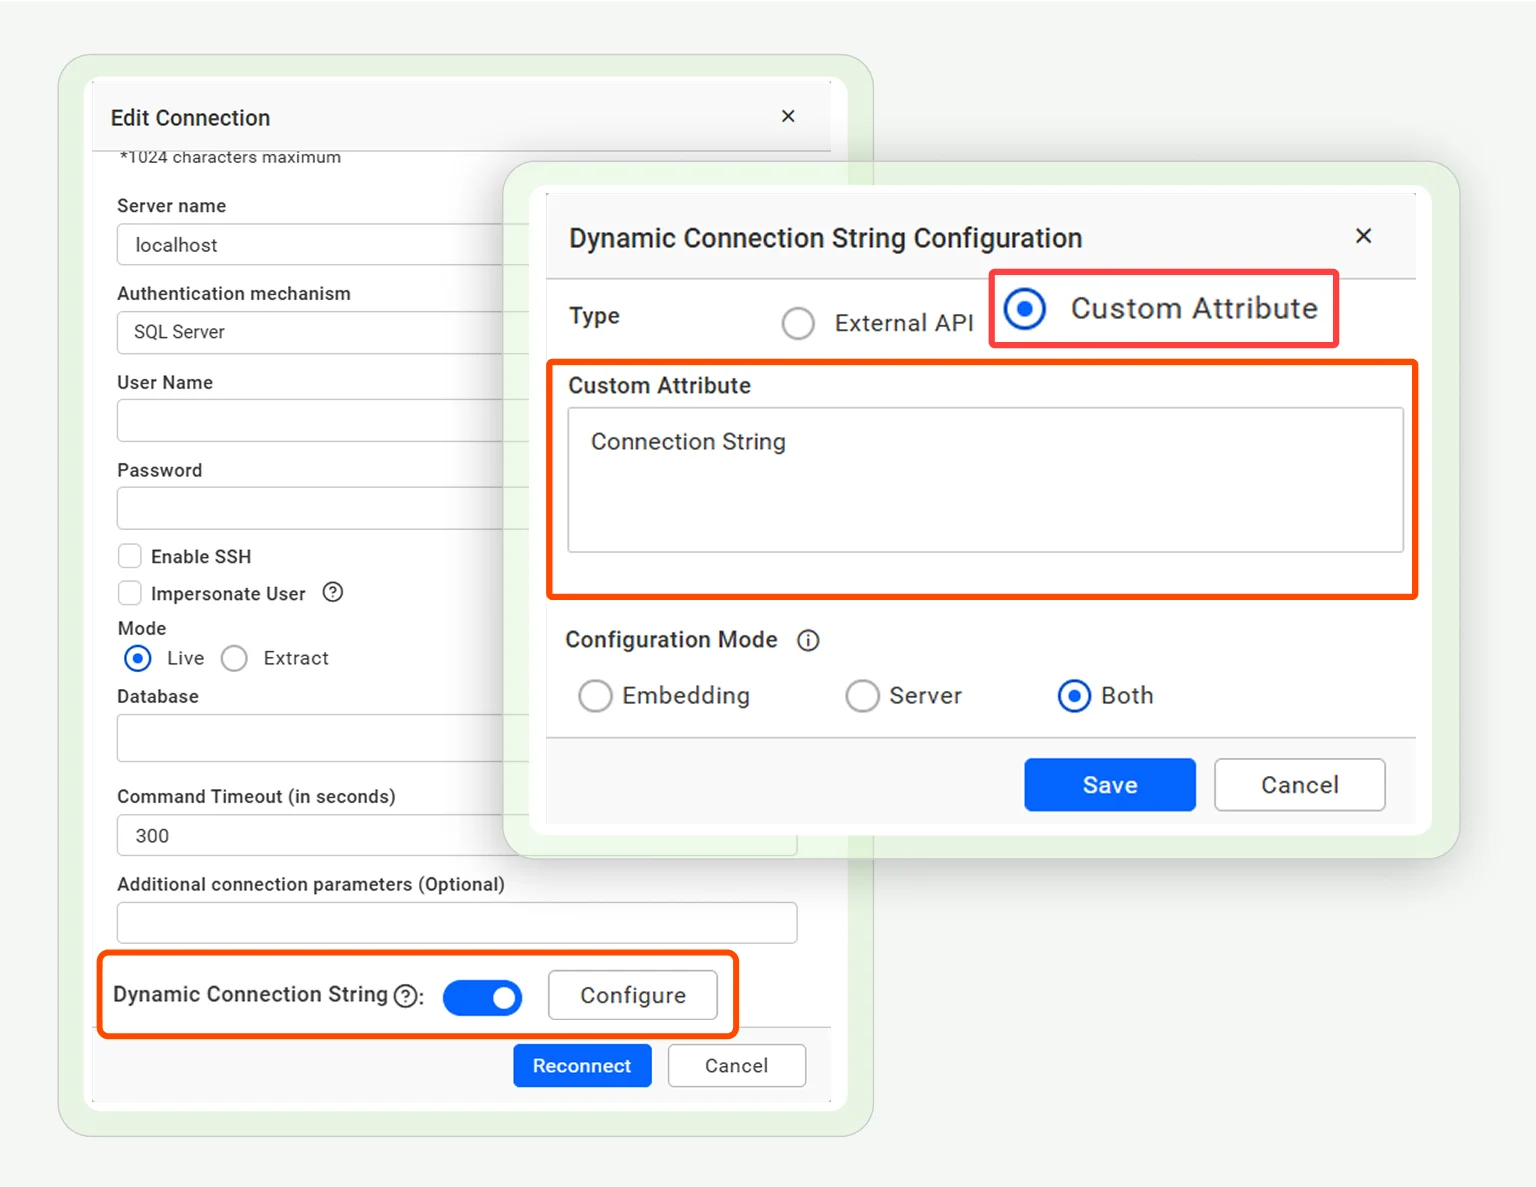Open the Configure dialog for dynamic connection
1536x1187 pixels.
[x=633, y=995]
